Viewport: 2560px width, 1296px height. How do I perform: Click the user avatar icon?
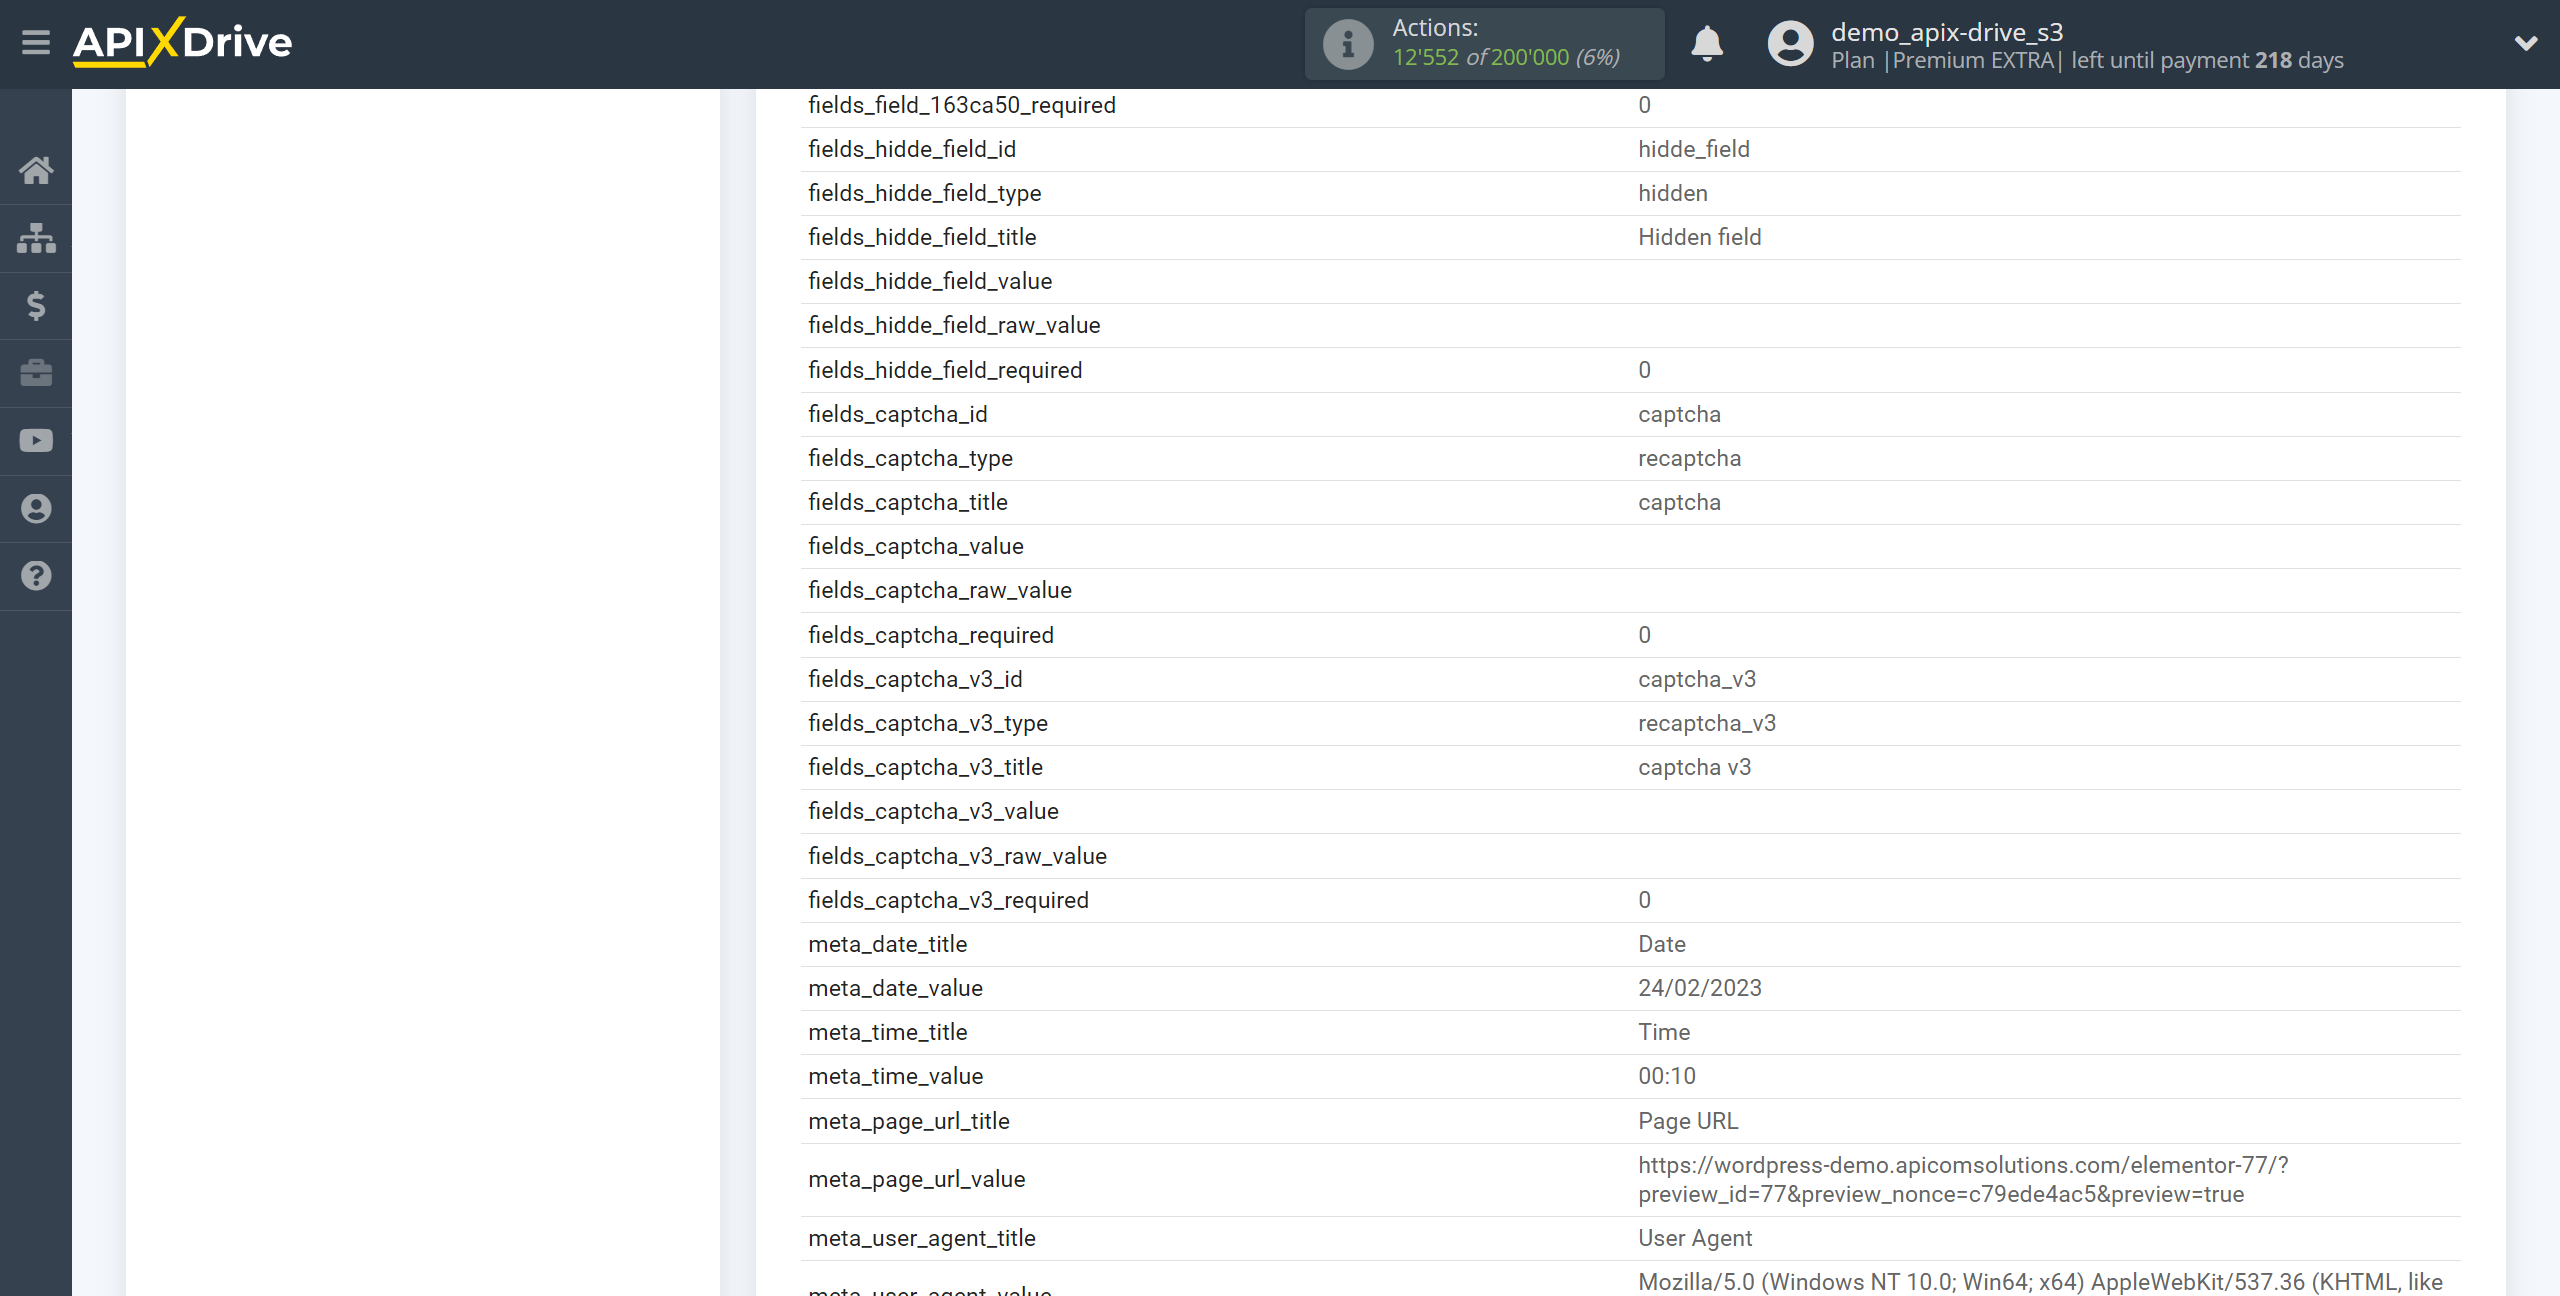(x=1790, y=44)
